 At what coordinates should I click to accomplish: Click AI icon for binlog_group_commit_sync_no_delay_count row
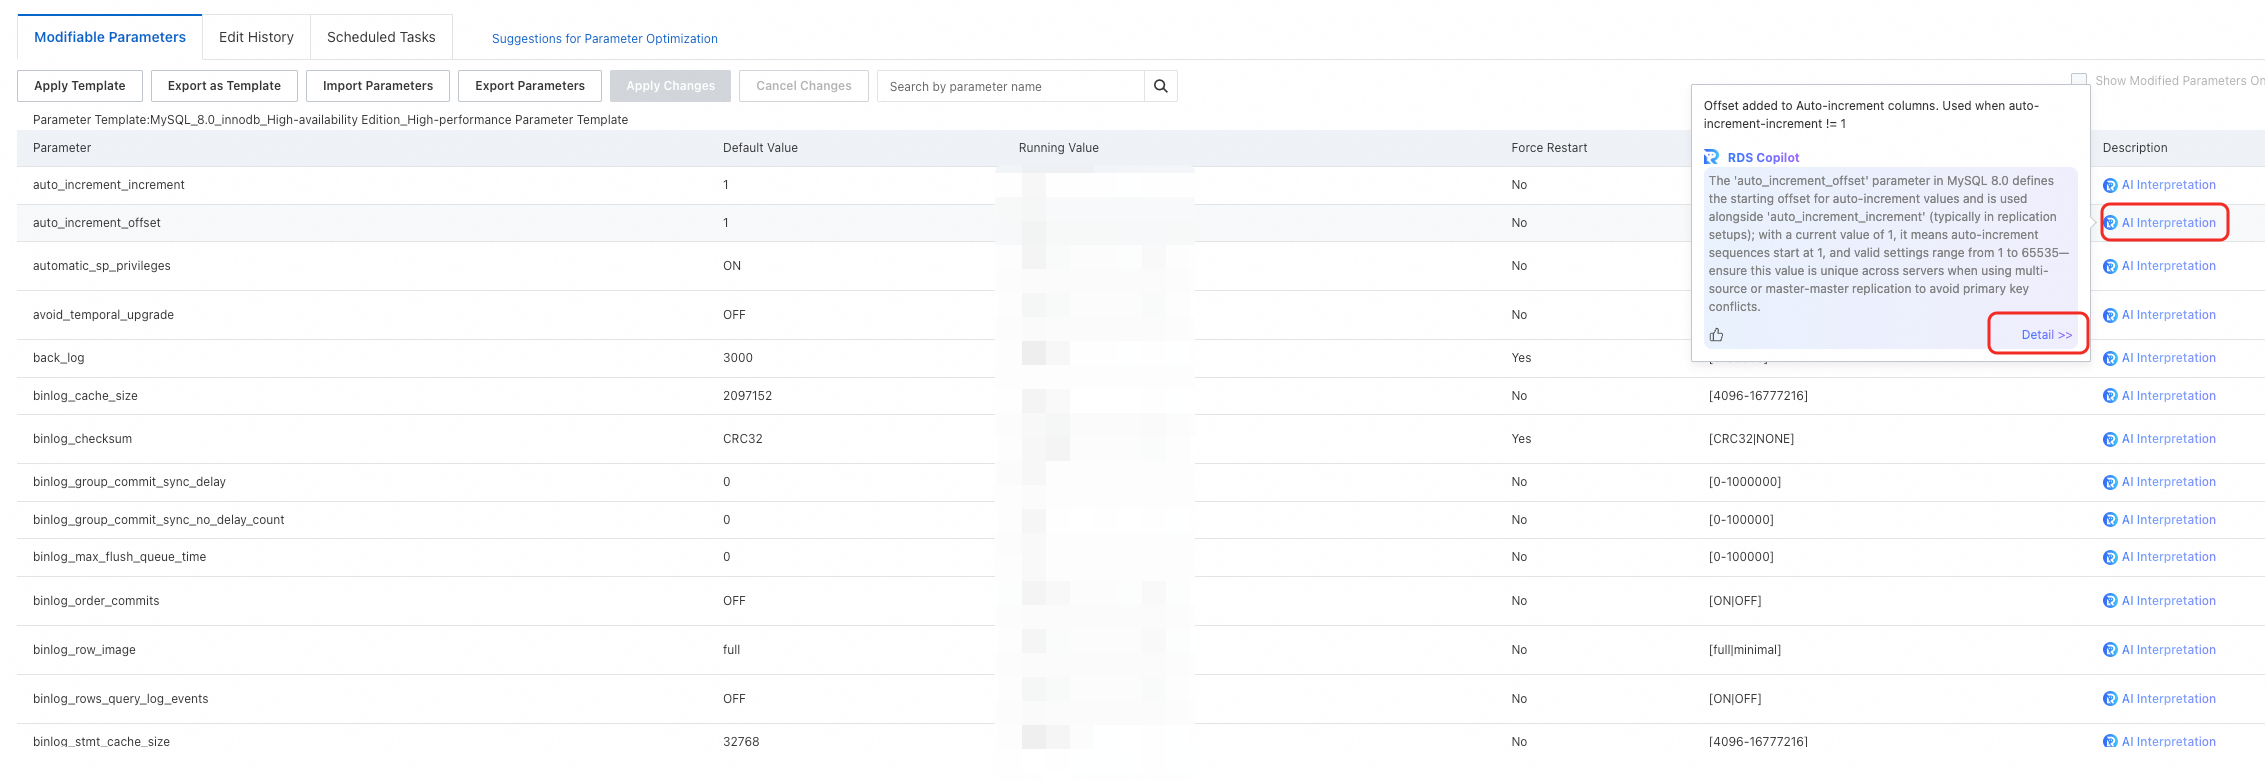pos(2110,520)
